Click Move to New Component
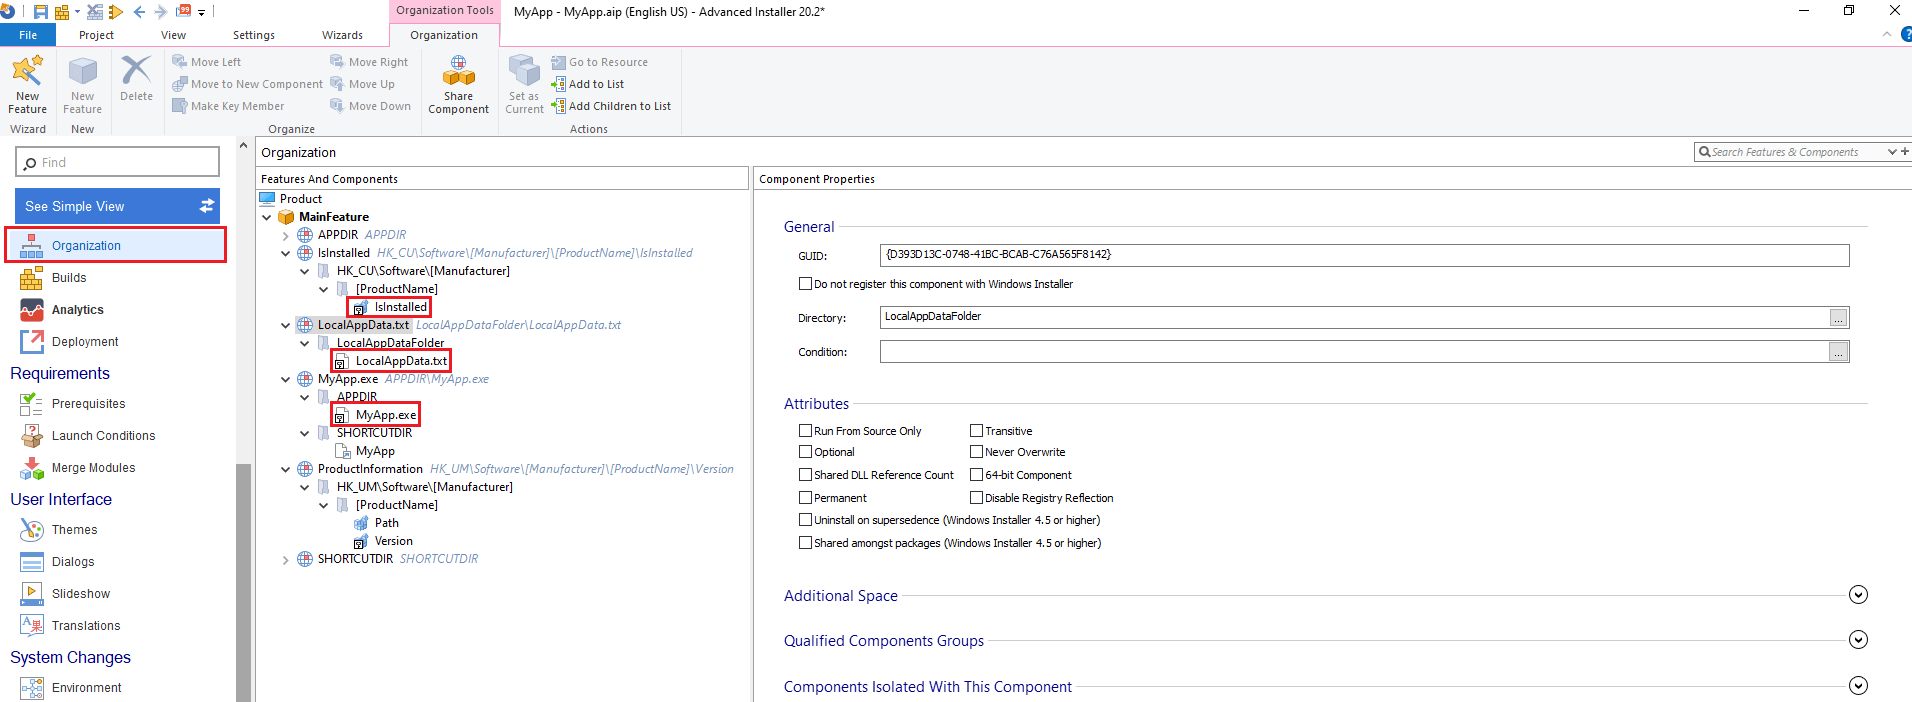 coord(247,84)
